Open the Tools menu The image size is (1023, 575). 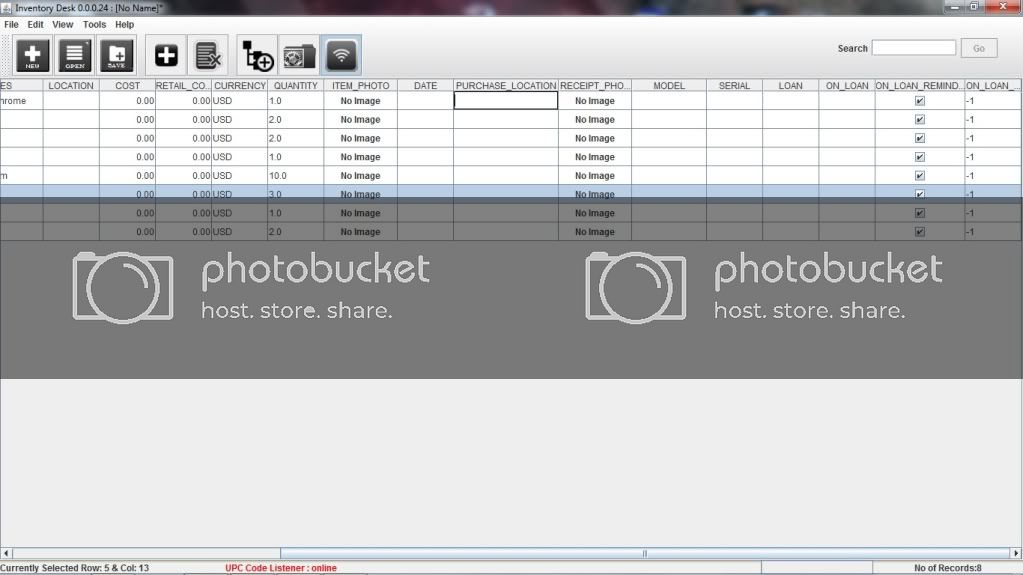(x=94, y=25)
